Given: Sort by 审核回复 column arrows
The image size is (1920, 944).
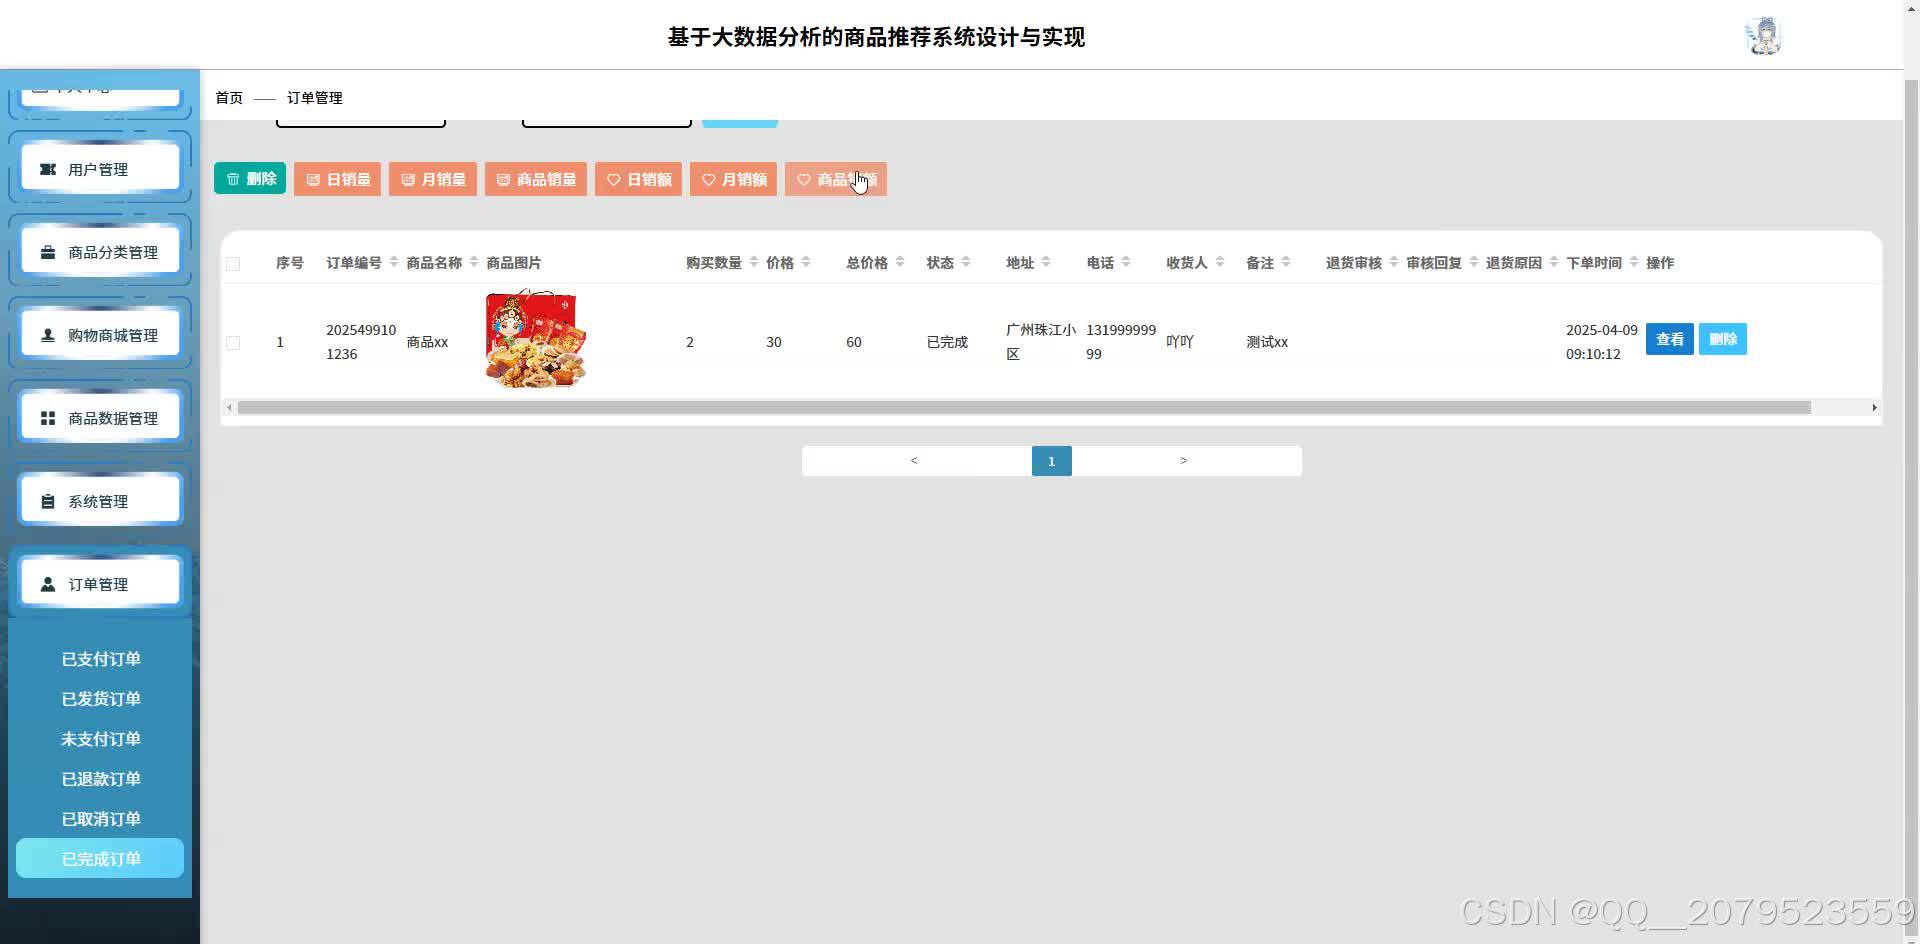Looking at the screenshot, I should point(1474,262).
